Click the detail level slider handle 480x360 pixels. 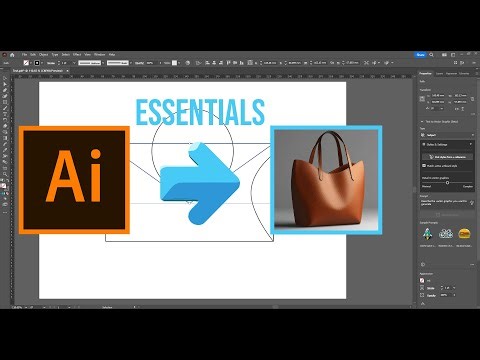coord(447,182)
